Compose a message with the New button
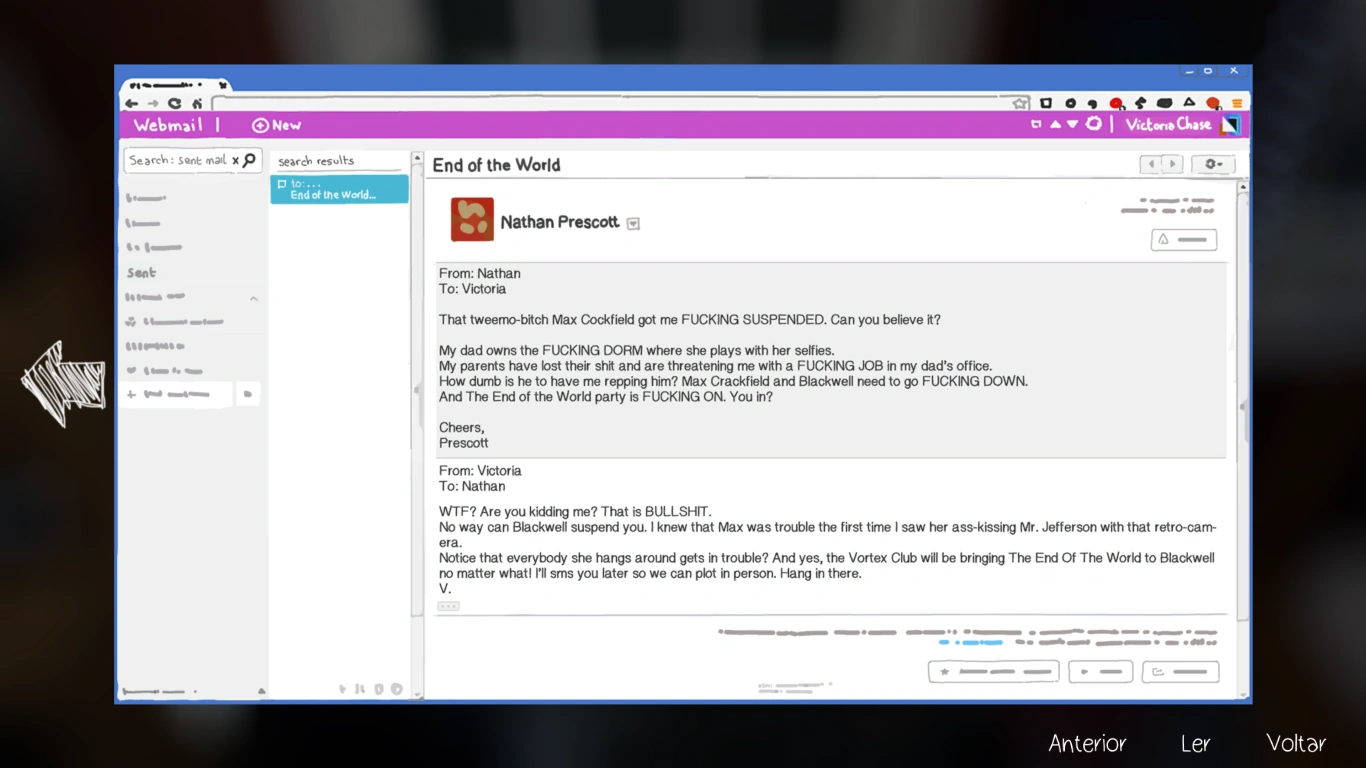The image size is (1366, 768). pos(276,125)
